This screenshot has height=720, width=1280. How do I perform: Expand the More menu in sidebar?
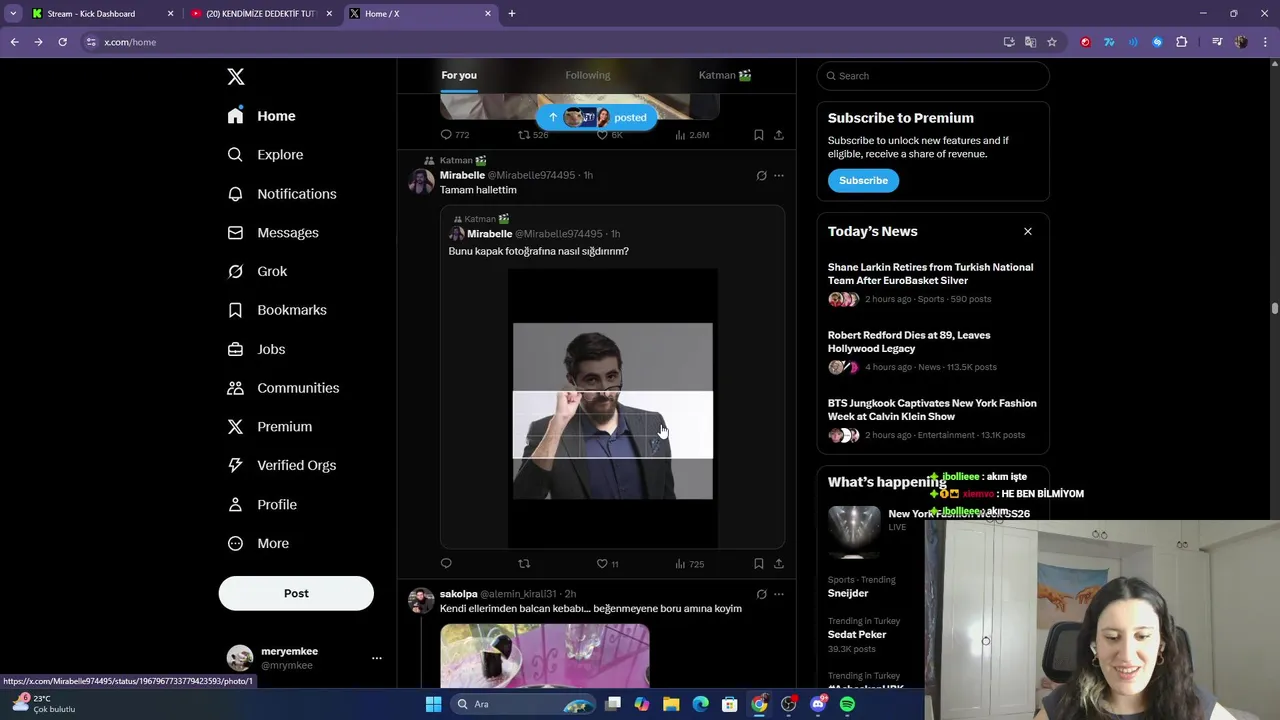(258, 544)
